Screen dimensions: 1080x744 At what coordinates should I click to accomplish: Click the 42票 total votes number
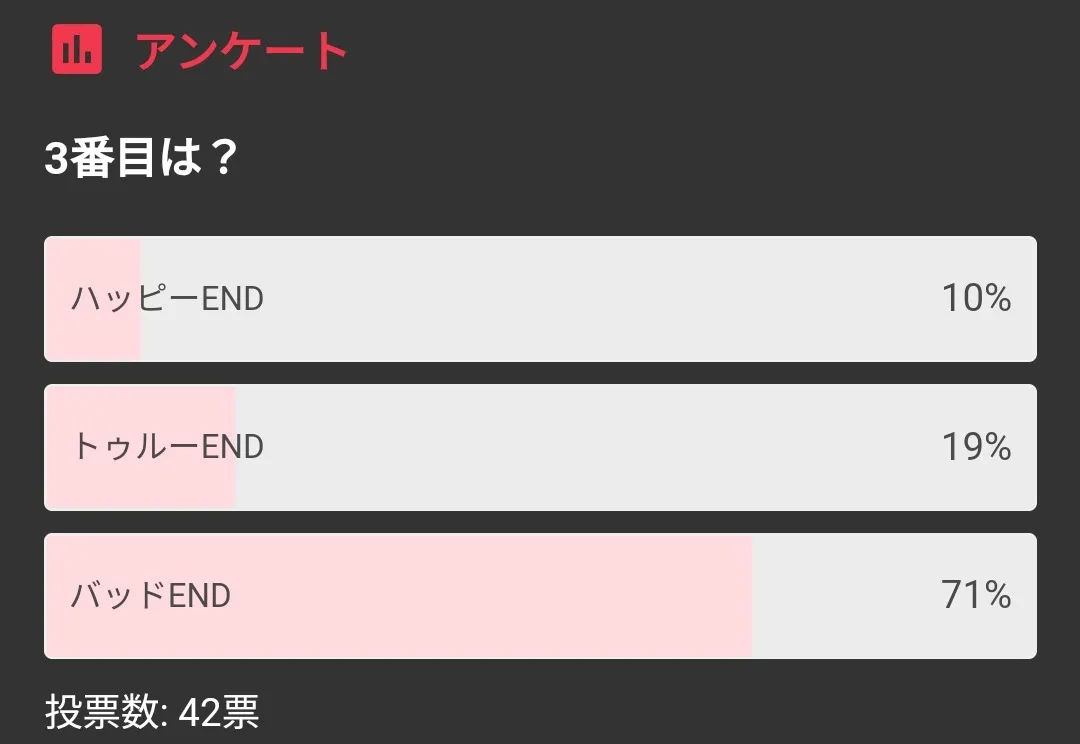(x=219, y=713)
